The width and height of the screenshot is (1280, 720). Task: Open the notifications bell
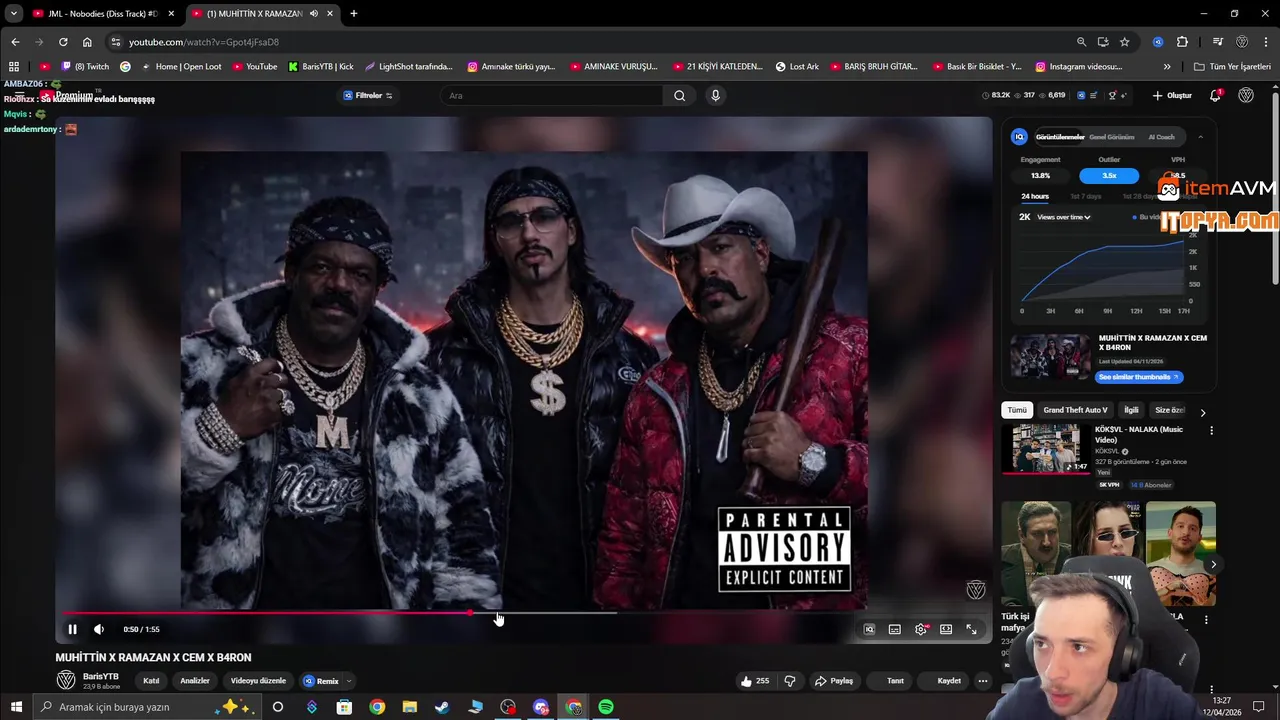coord(1215,96)
